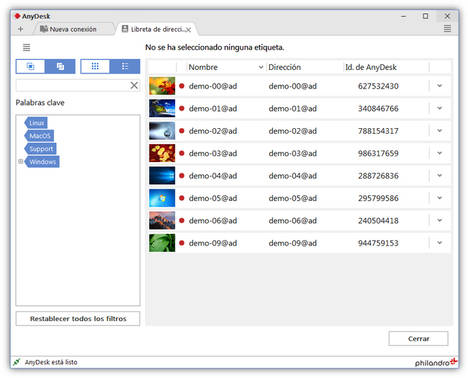Expand dropdown arrow for demo-01@ad row

click(439, 108)
